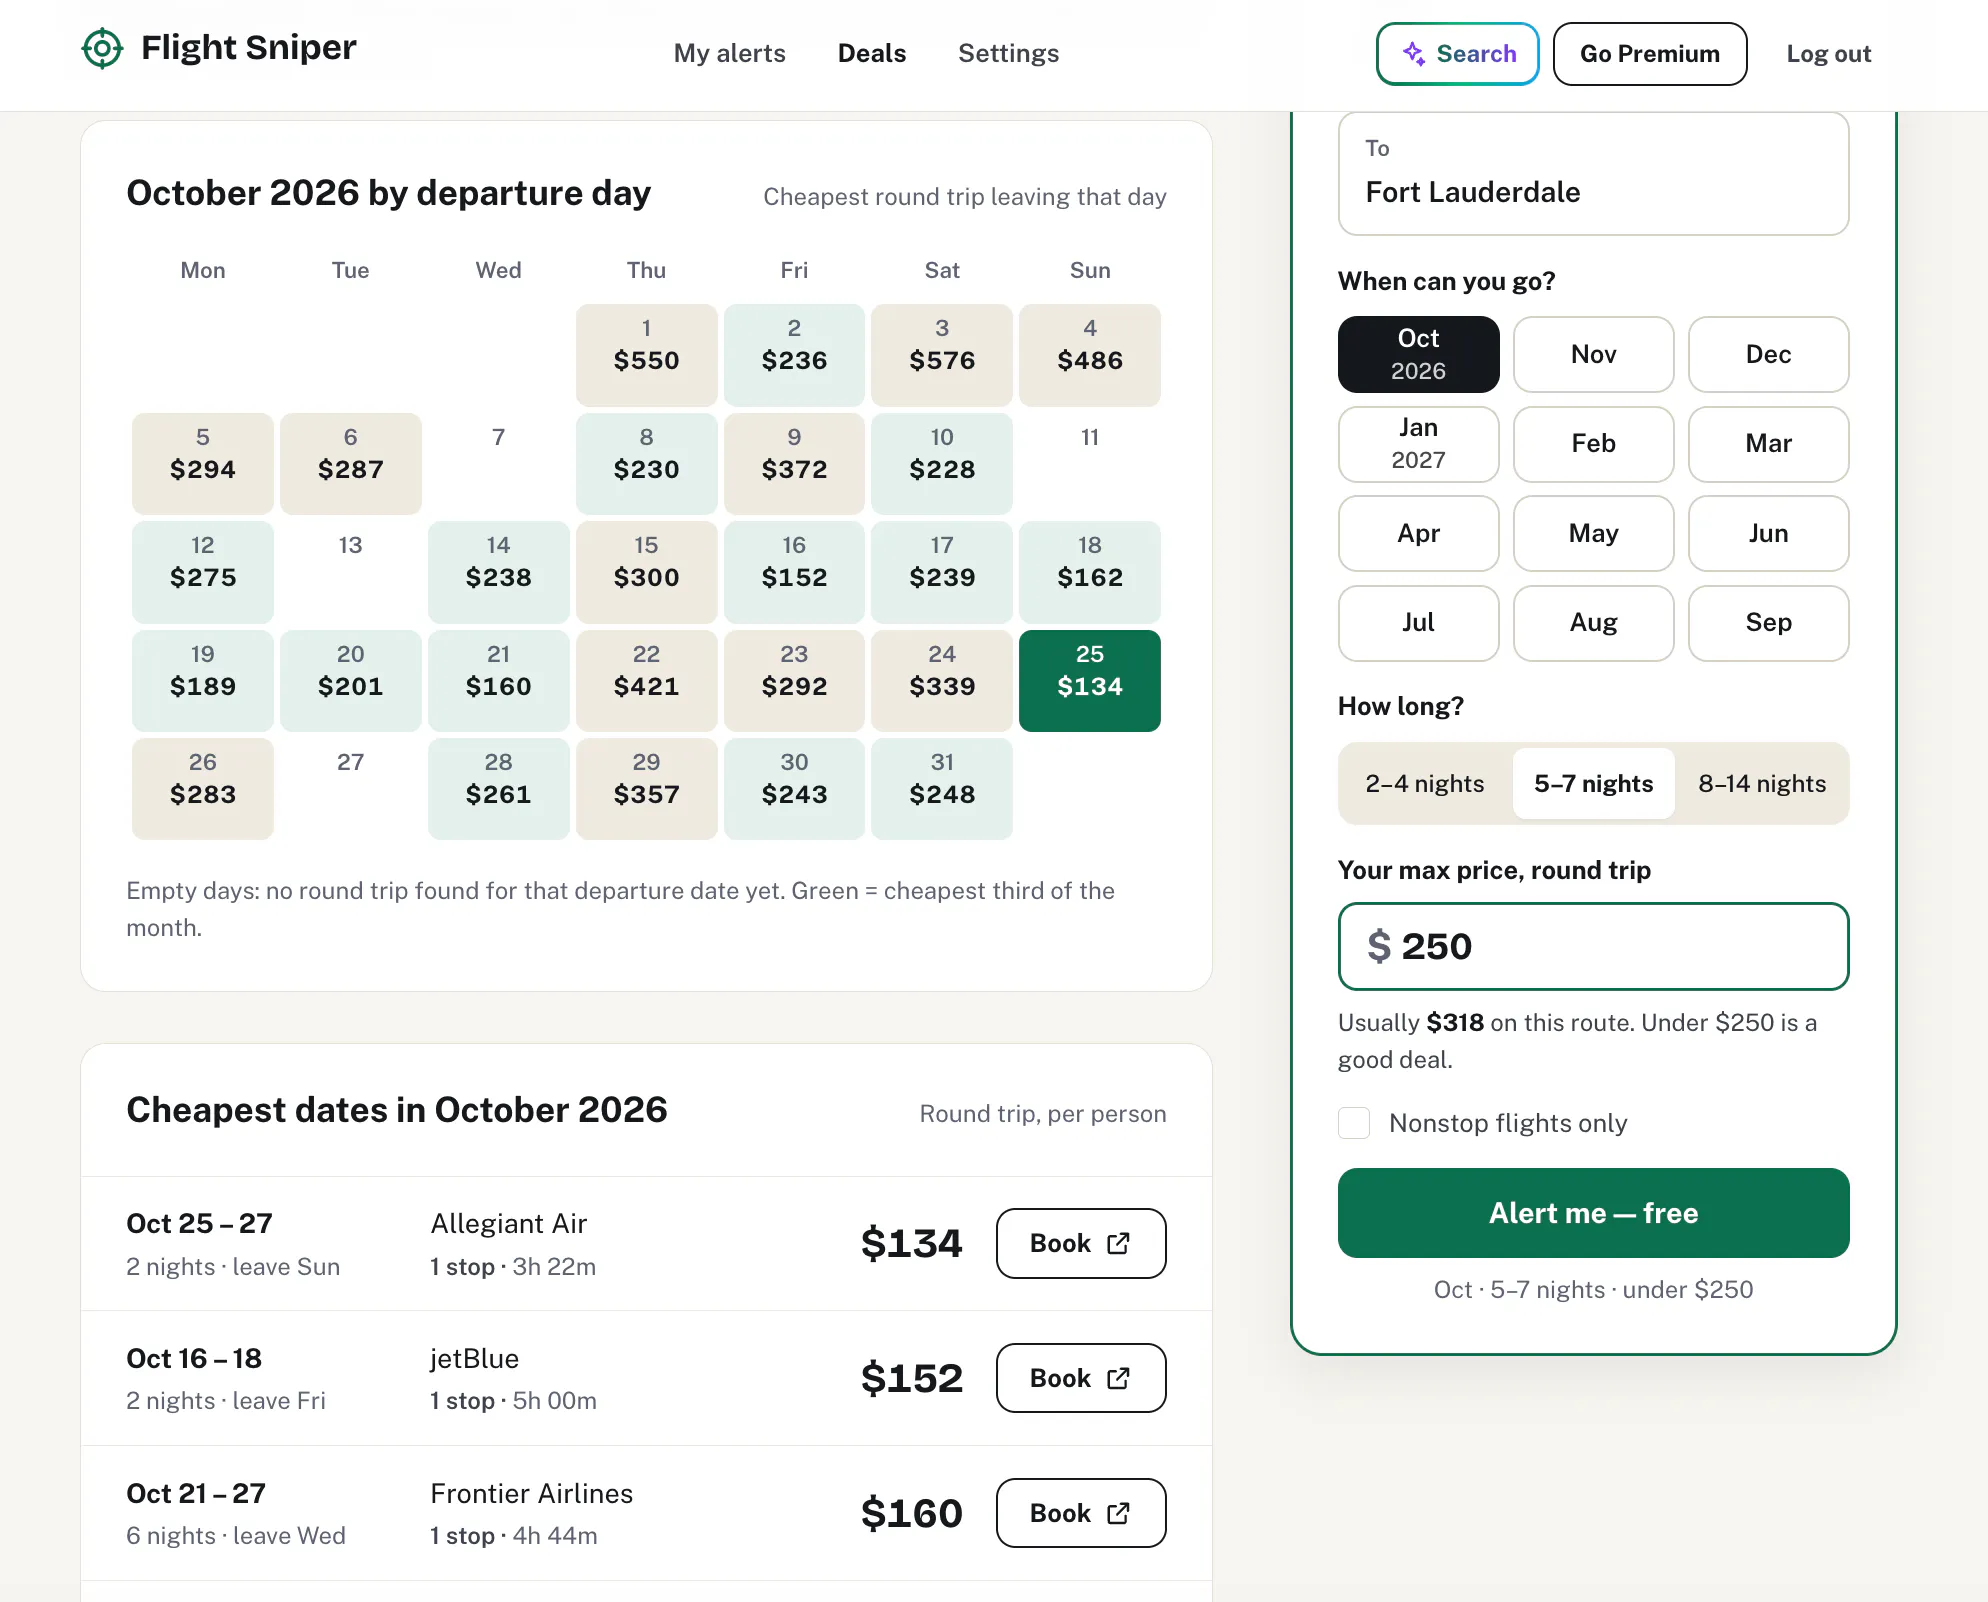Pick October 18 priced $162

pyautogui.click(x=1089, y=572)
